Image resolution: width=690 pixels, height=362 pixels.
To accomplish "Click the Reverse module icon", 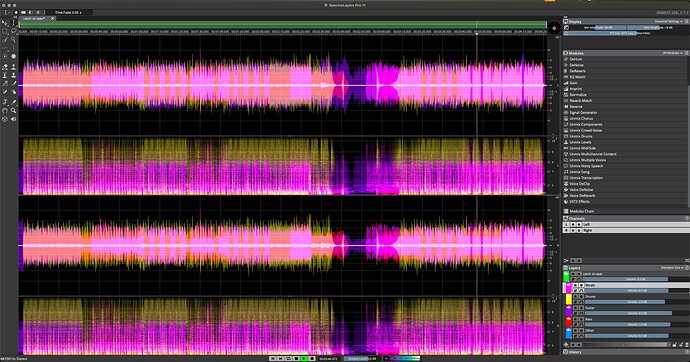I will pos(566,106).
